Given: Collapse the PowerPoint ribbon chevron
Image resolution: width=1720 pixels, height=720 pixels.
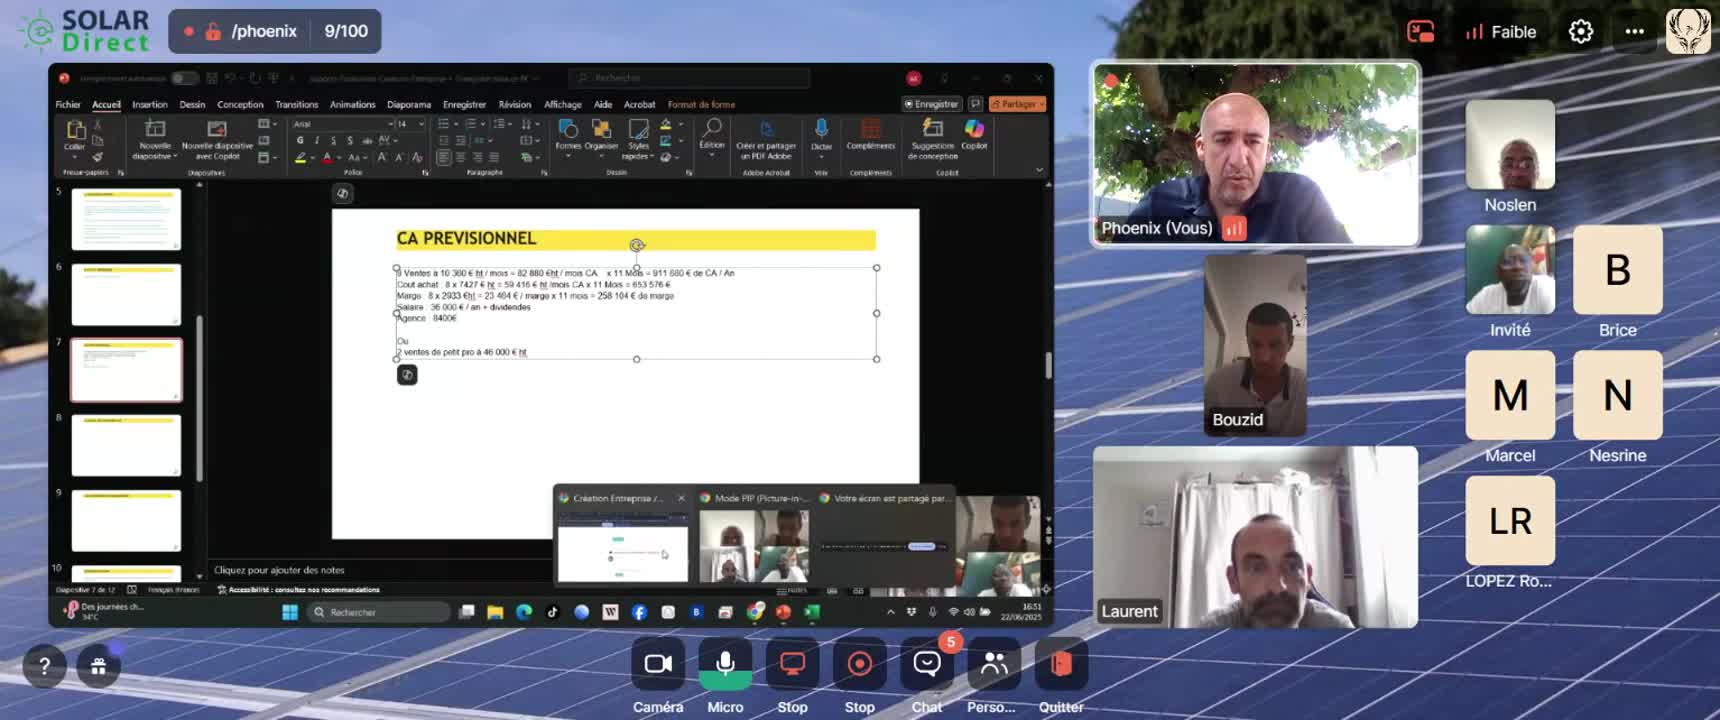Looking at the screenshot, I should coord(1039,170).
